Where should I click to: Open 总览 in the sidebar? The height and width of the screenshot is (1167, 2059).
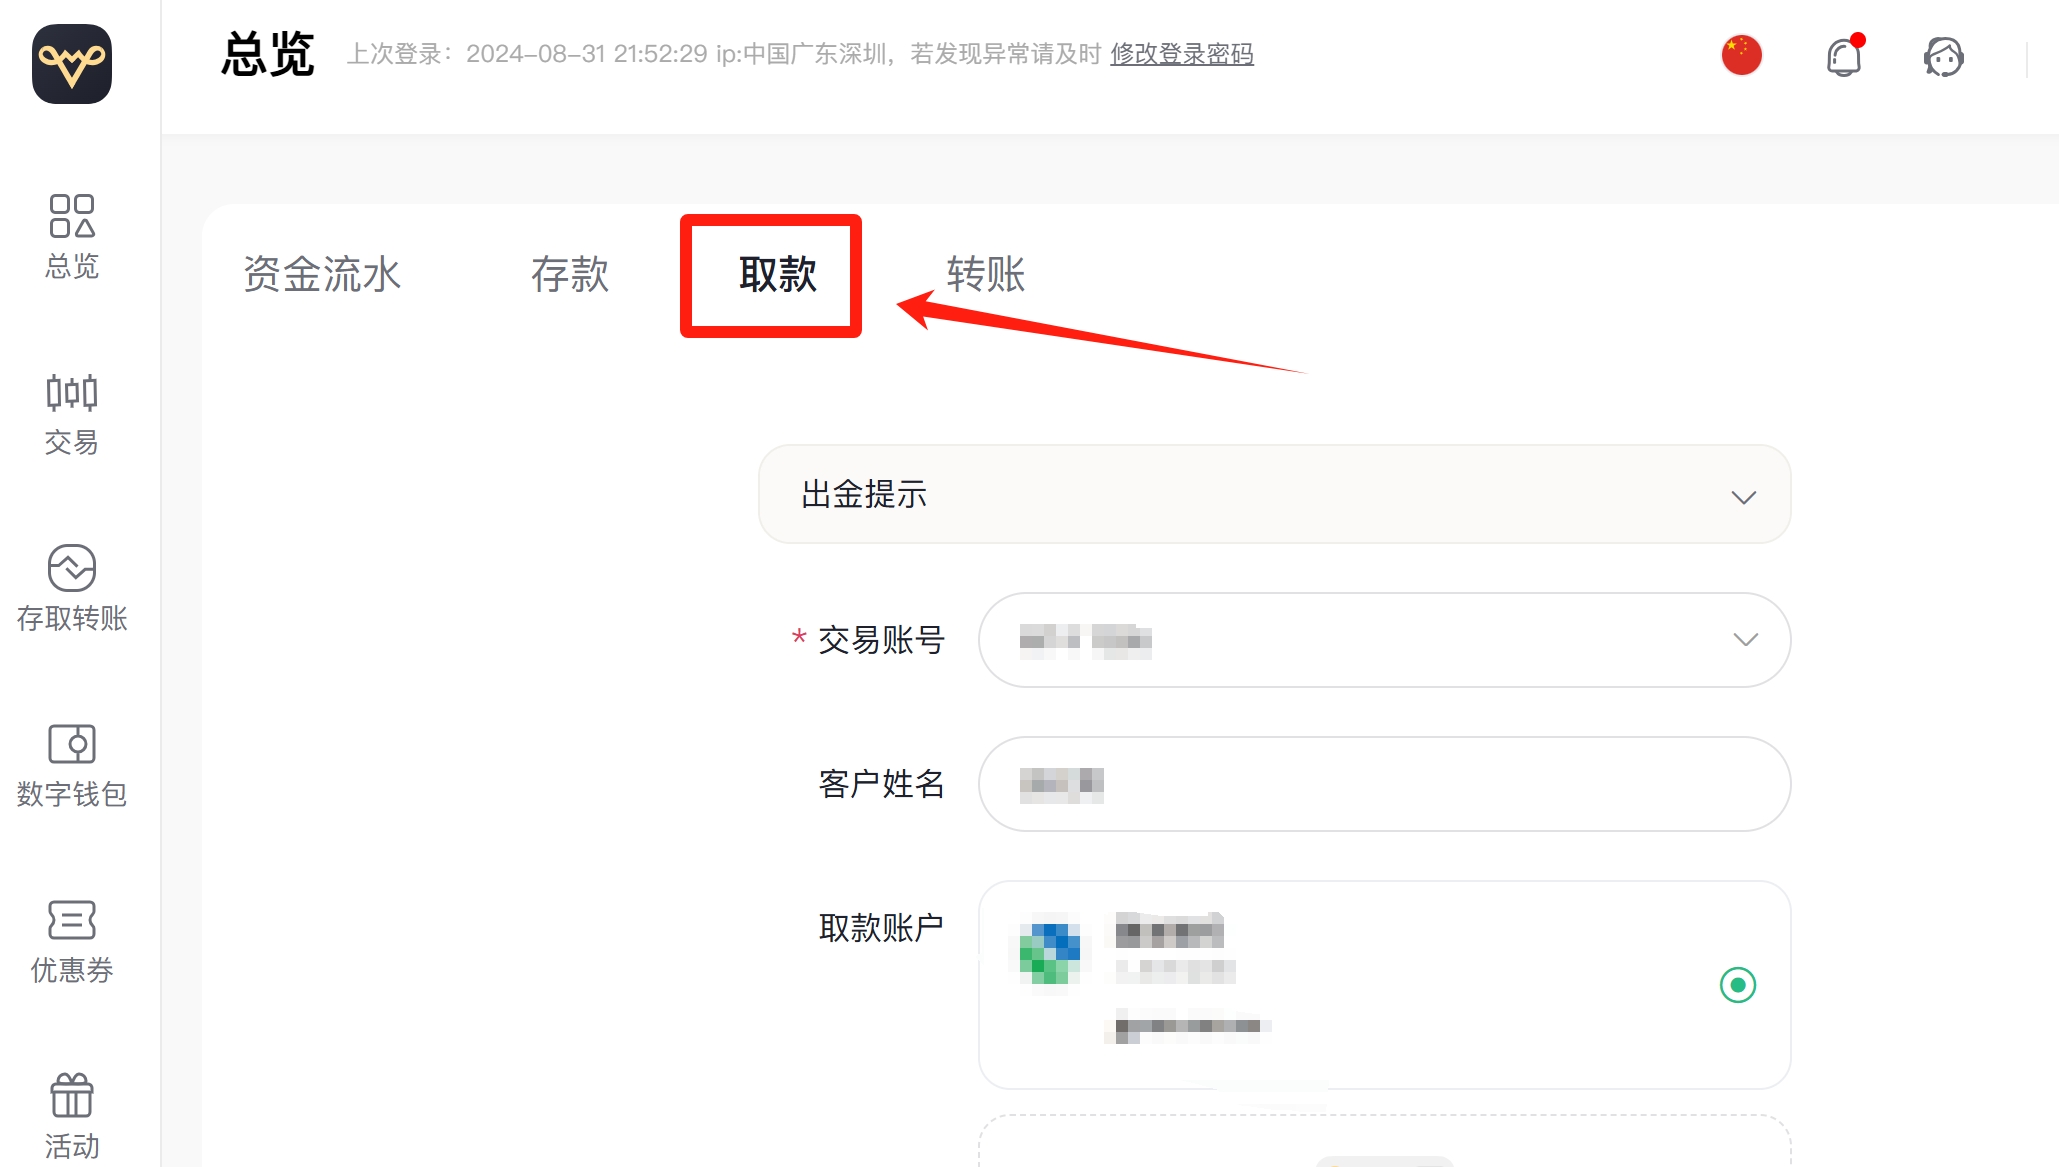click(x=72, y=237)
